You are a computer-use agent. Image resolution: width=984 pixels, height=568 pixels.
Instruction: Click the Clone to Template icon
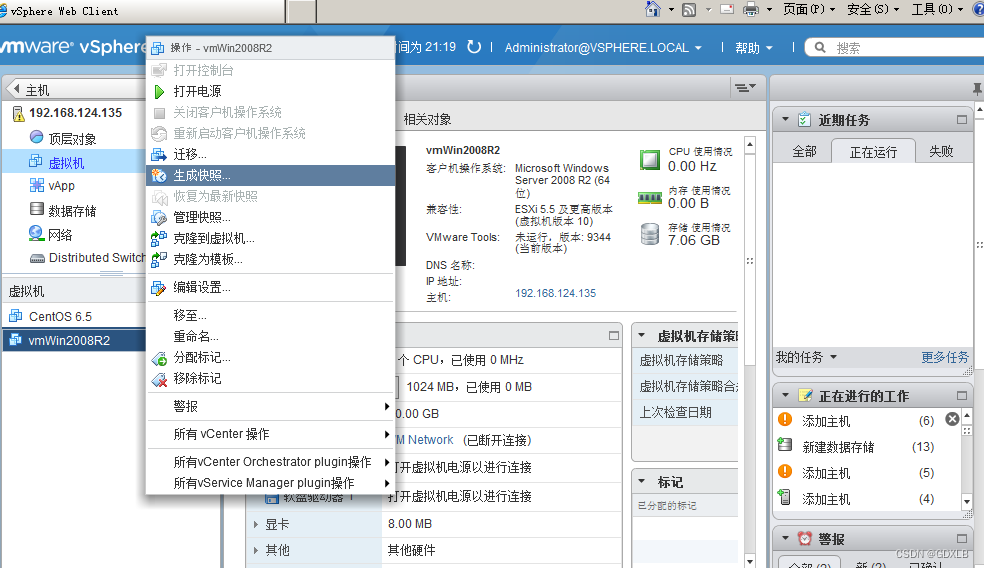coord(159,259)
